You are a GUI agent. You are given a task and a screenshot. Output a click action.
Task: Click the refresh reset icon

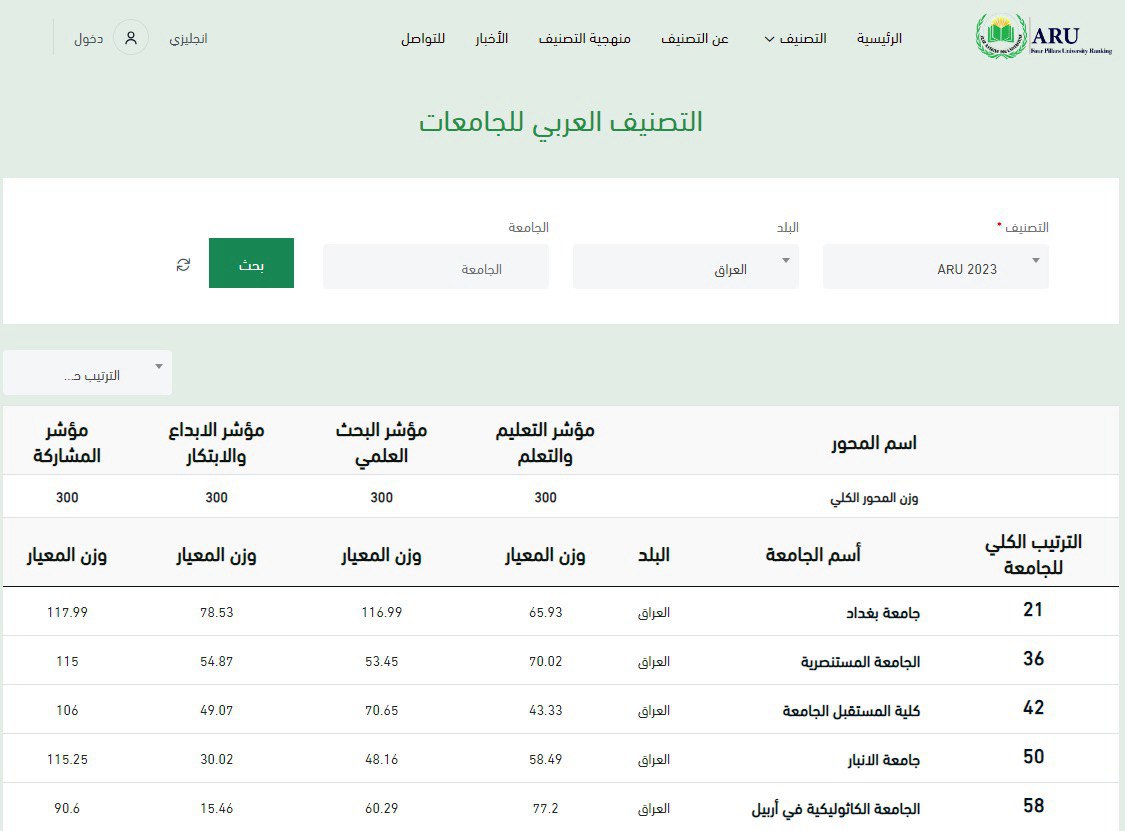[x=183, y=265]
